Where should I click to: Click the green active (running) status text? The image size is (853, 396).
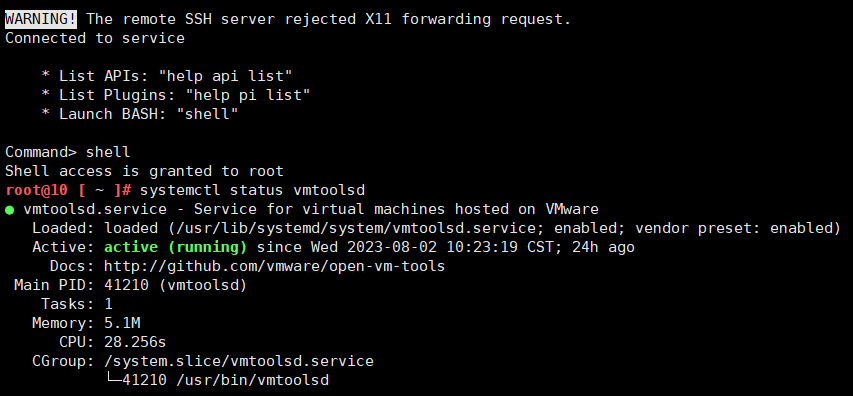coord(176,248)
